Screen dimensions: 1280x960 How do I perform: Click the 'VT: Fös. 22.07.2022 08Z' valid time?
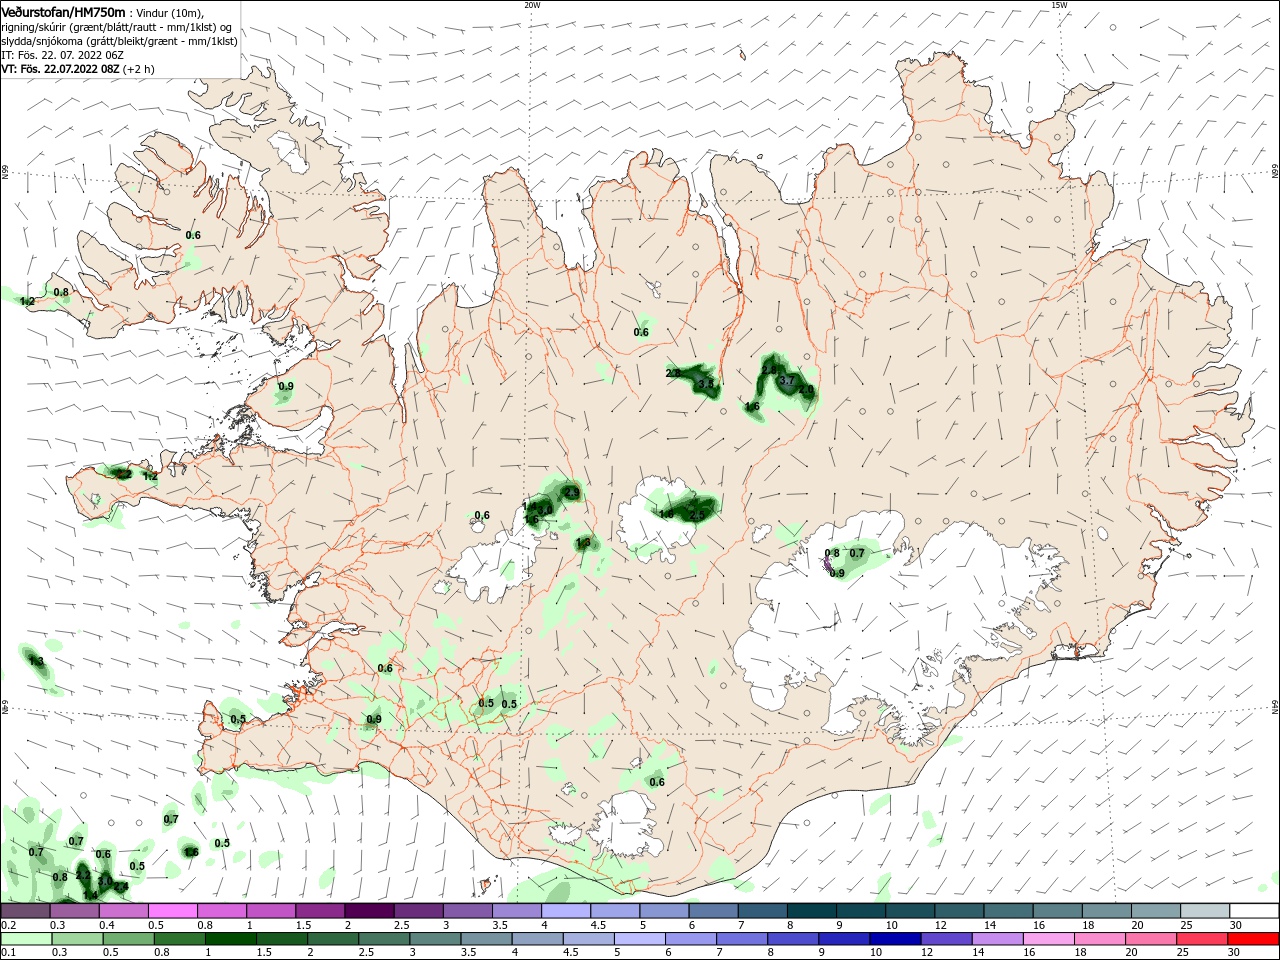click(x=60, y=69)
